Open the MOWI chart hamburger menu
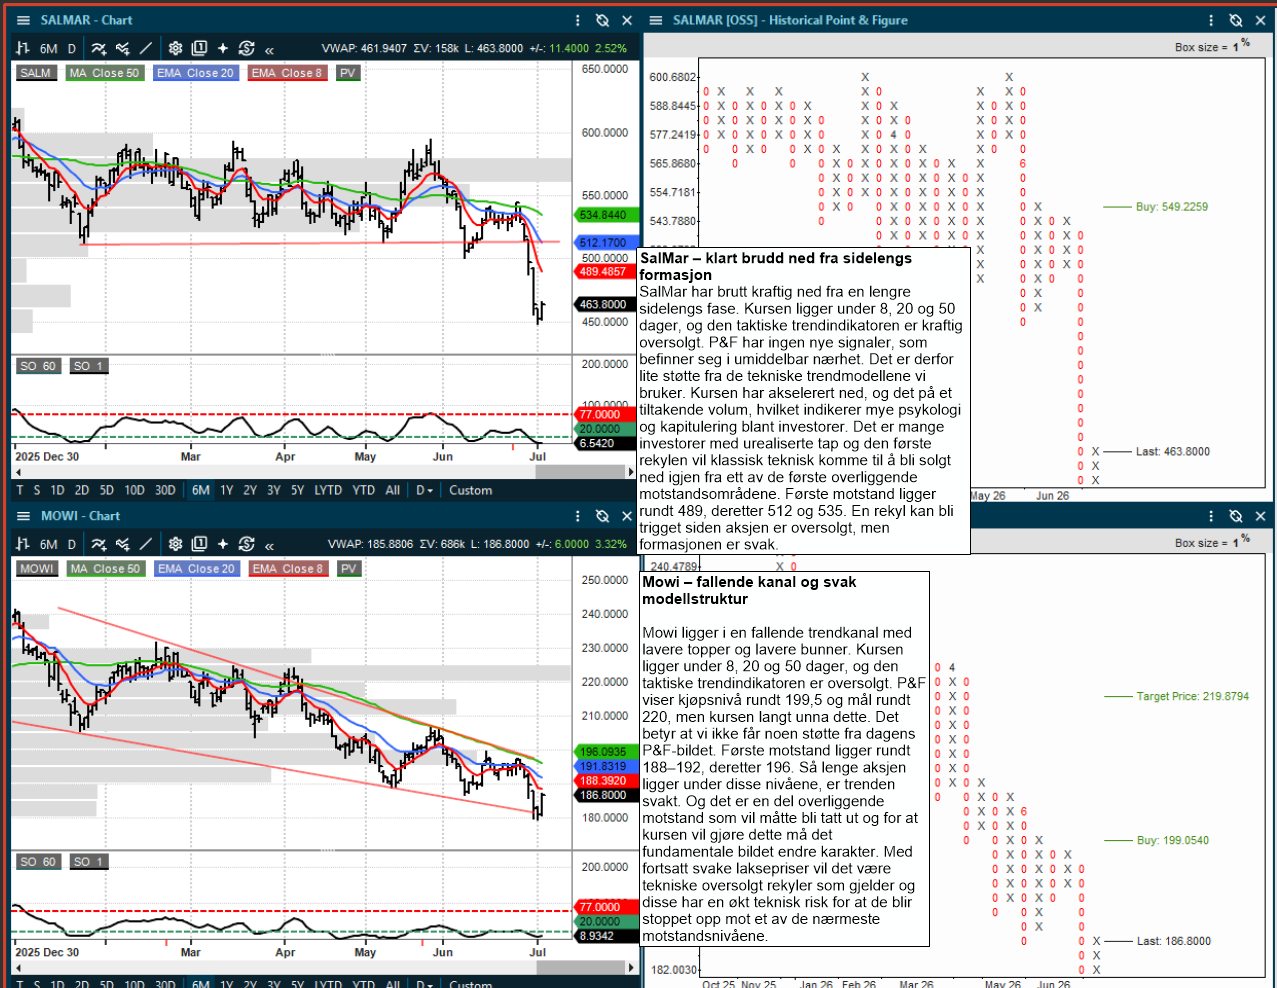The image size is (1277, 988). 23,516
